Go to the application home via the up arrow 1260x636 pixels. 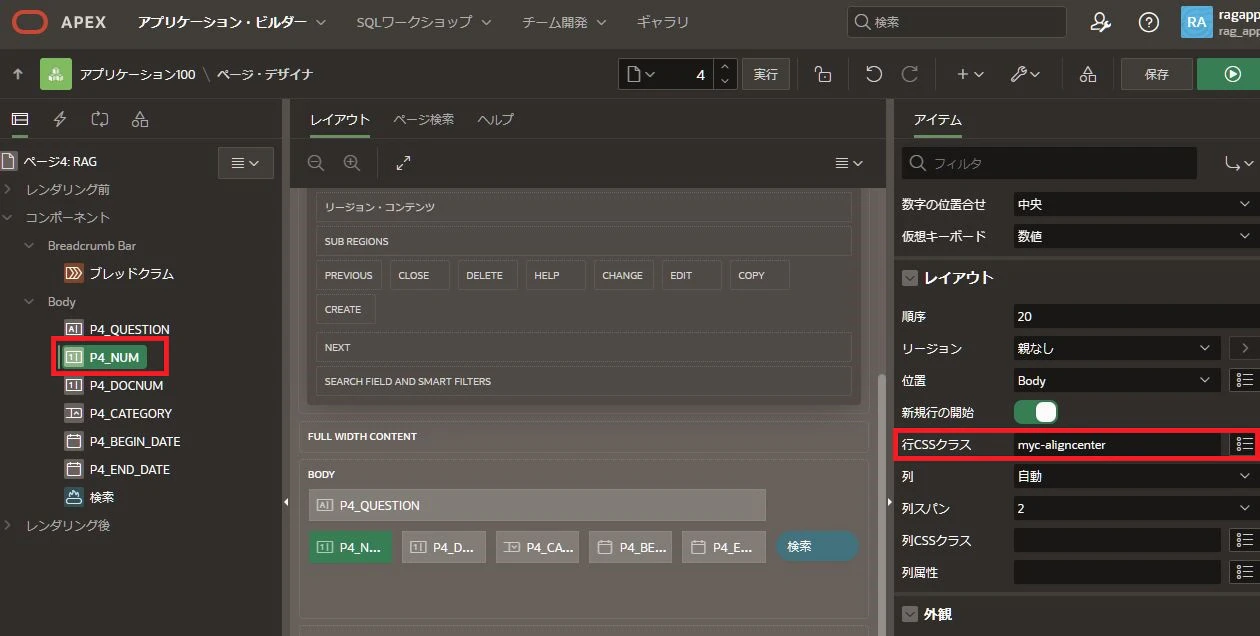coord(18,74)
